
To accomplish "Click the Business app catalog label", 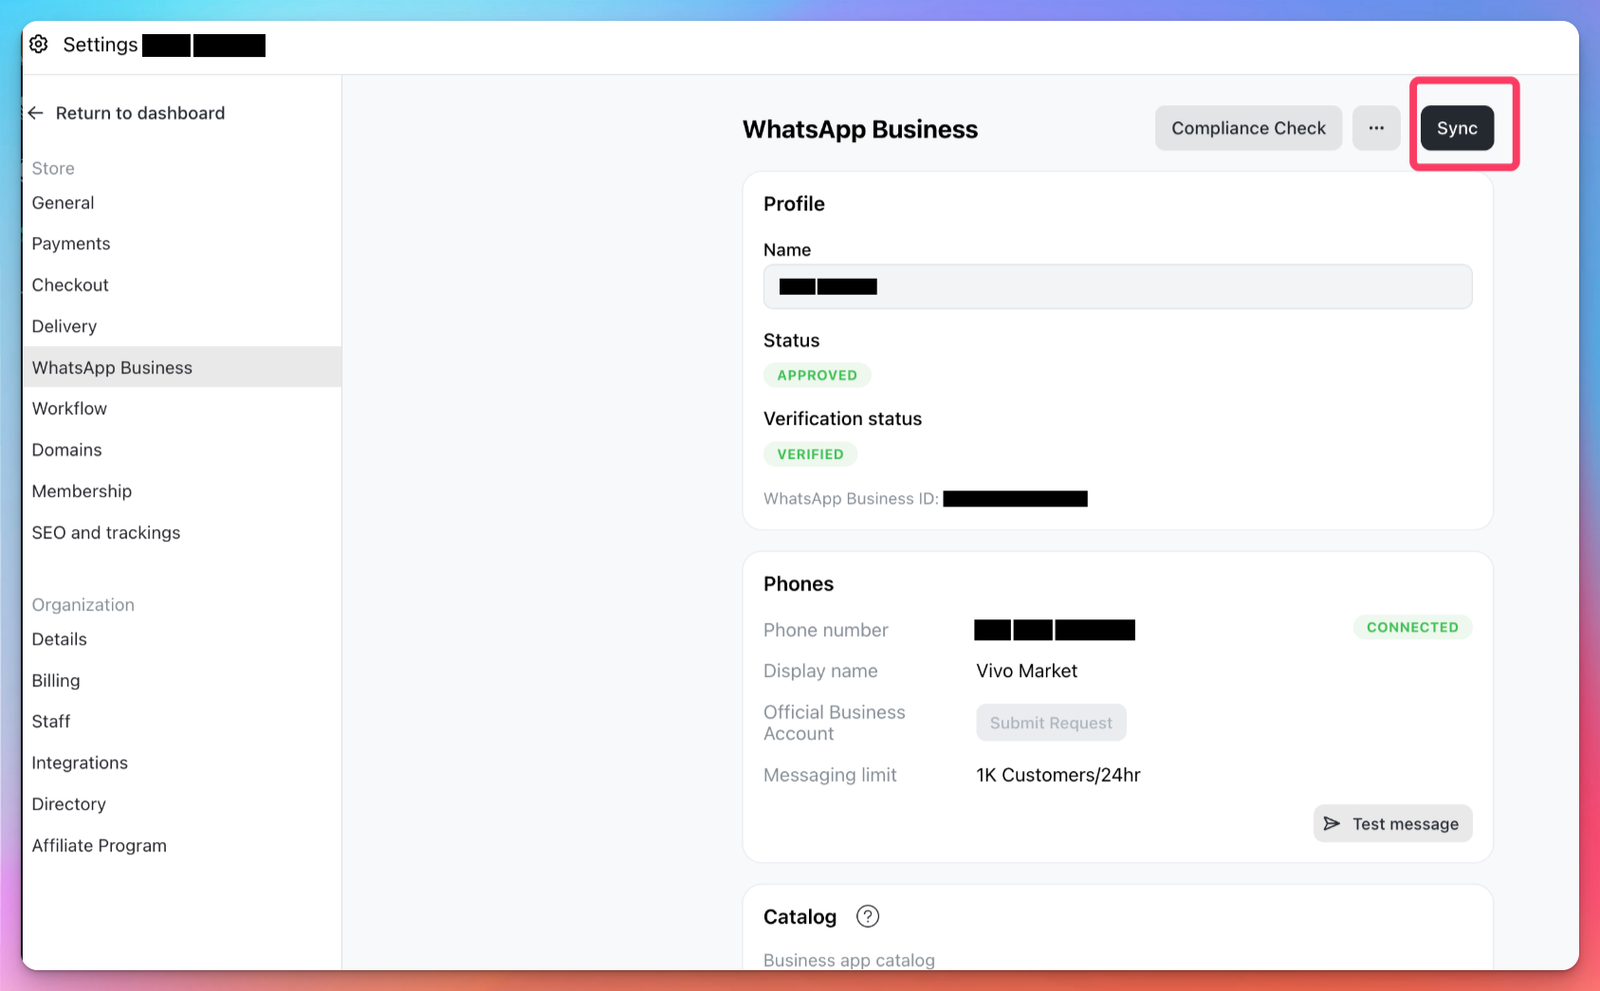I will coord(849,960).
